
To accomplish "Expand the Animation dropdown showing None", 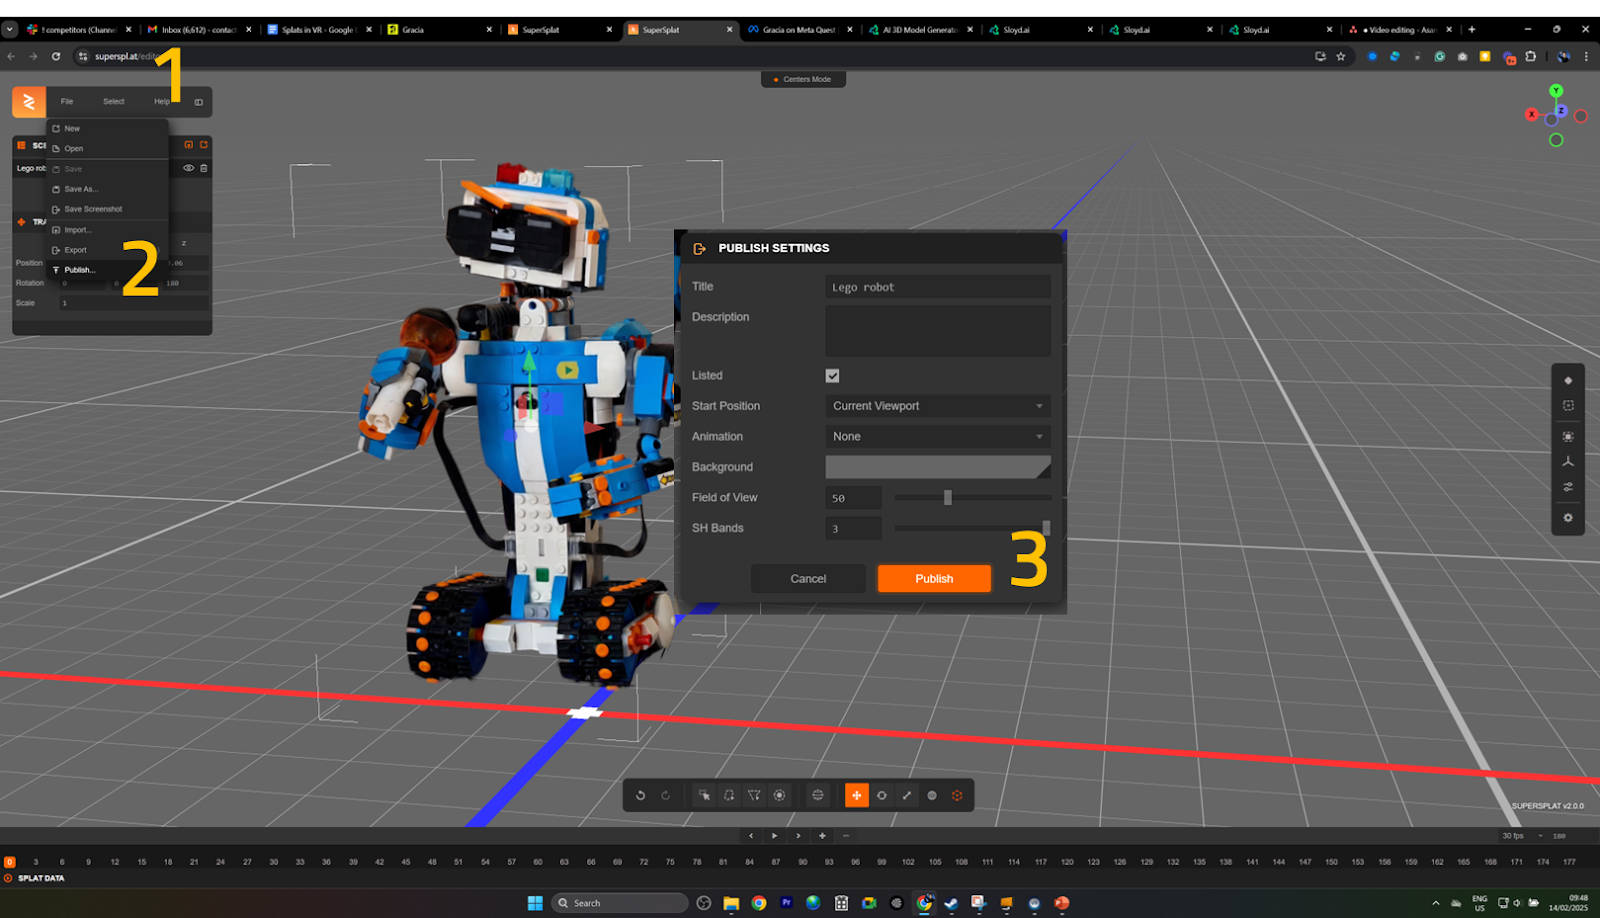I will tap(937, 436).
